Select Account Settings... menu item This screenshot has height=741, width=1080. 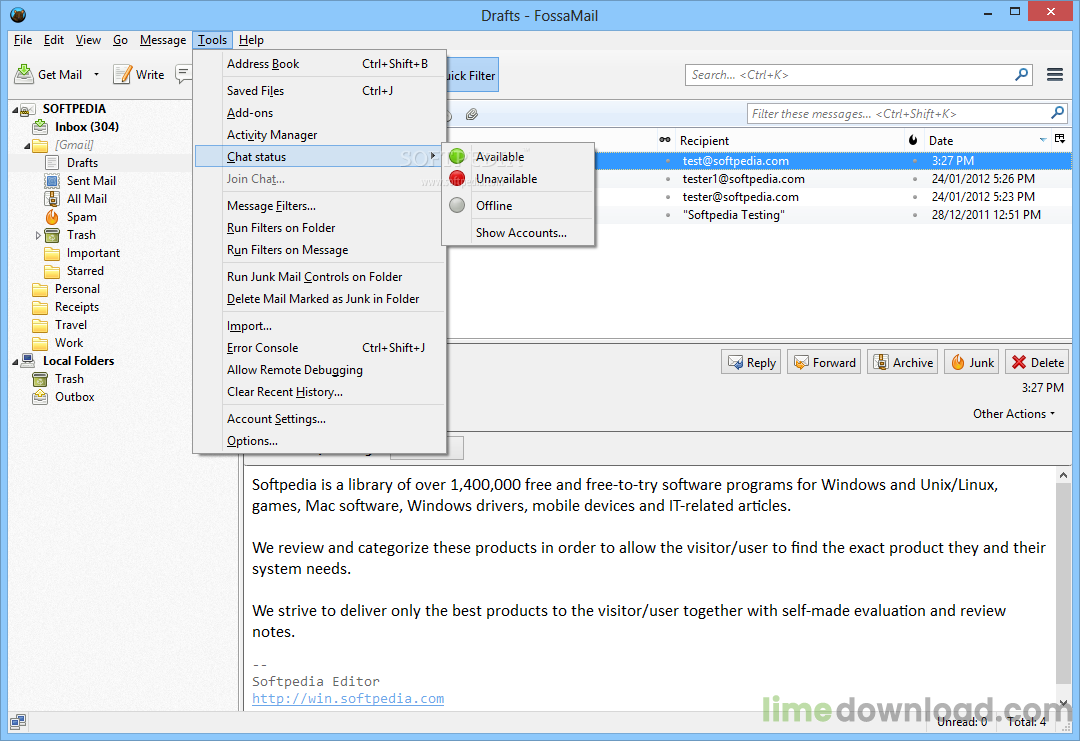click(x=320, y=419)
